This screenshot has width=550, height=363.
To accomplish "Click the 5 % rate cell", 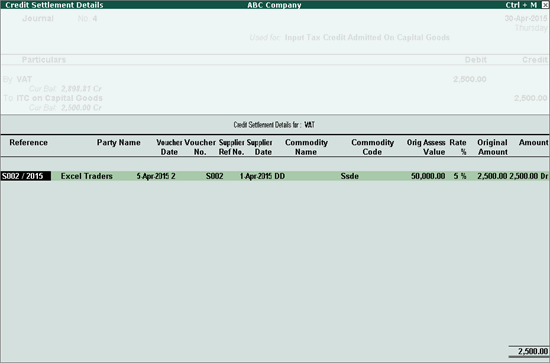I will click(460, 176).
